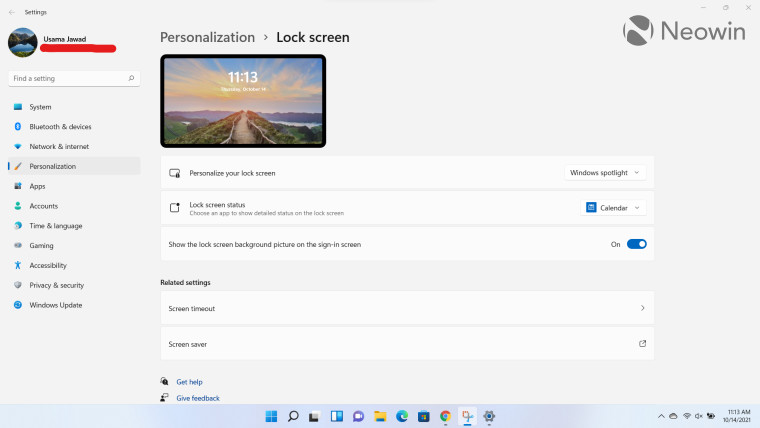Image resolution: width=760 pixels, height=428 pixels.
Task: Open Teams Chat from the taskbar
Action: pos(358,416)
